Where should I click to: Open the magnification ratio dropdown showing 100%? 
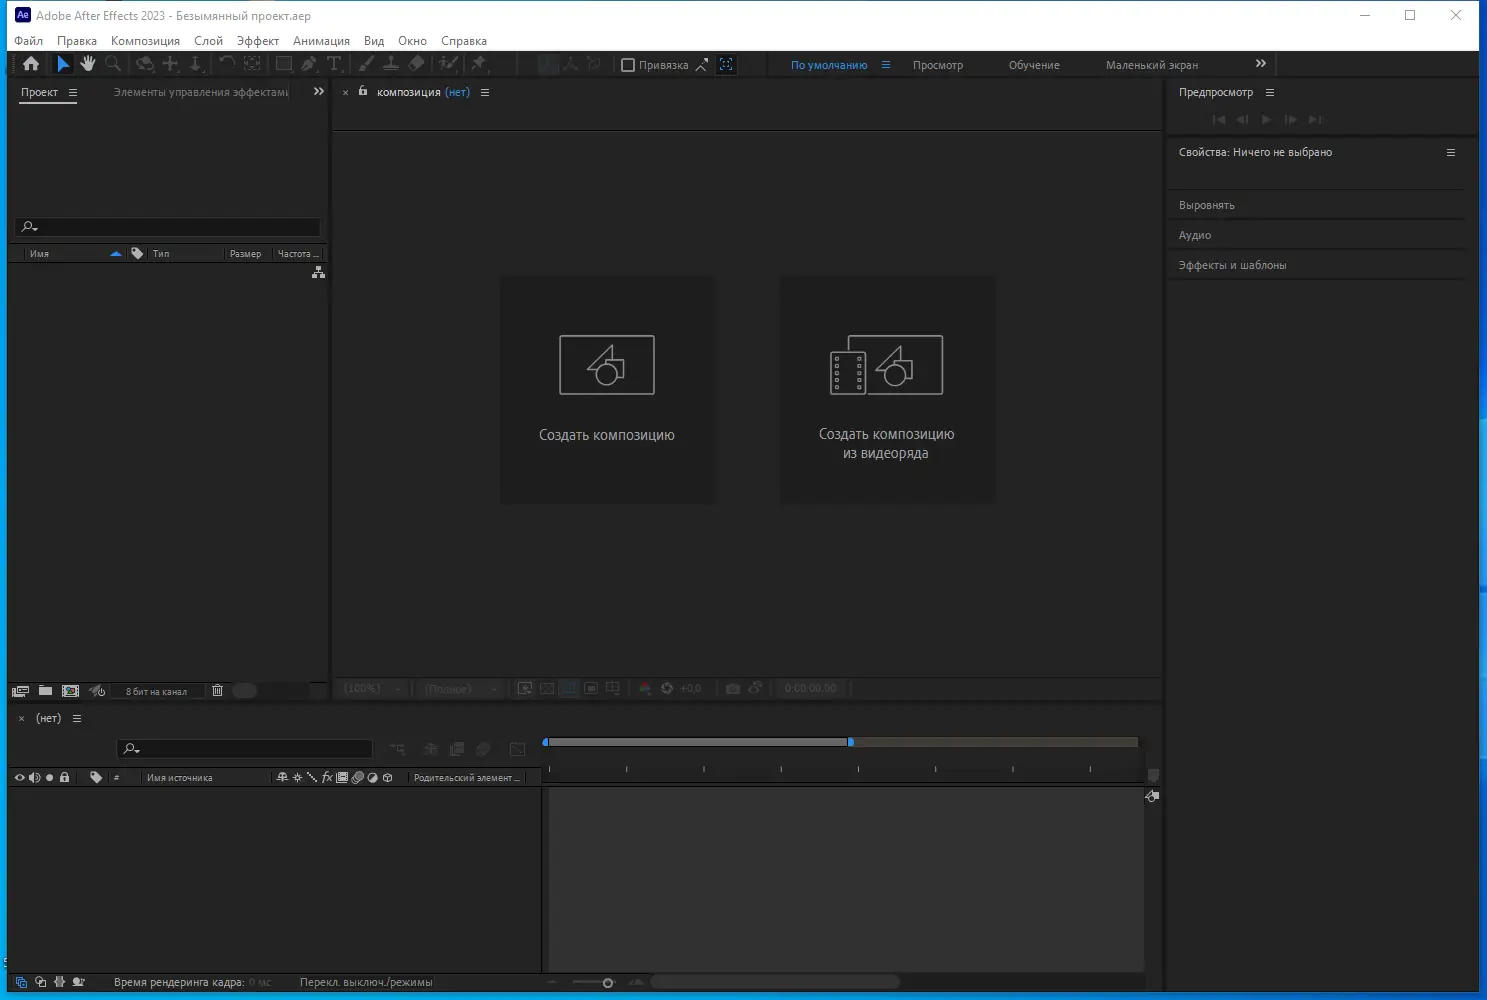pos(371,688)
